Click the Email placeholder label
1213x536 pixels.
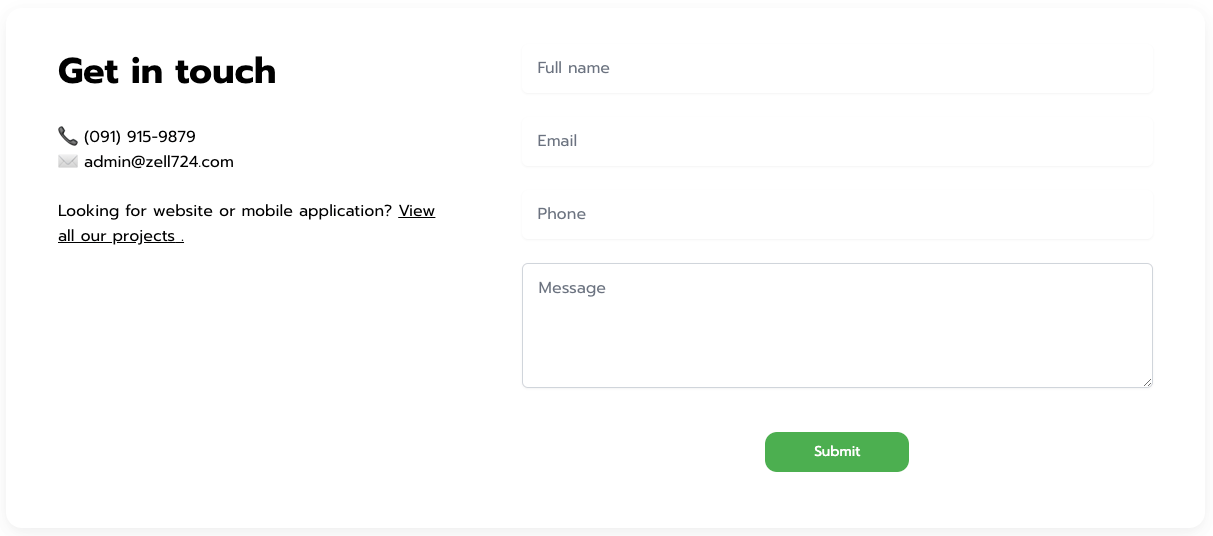(x=557, y=141)
